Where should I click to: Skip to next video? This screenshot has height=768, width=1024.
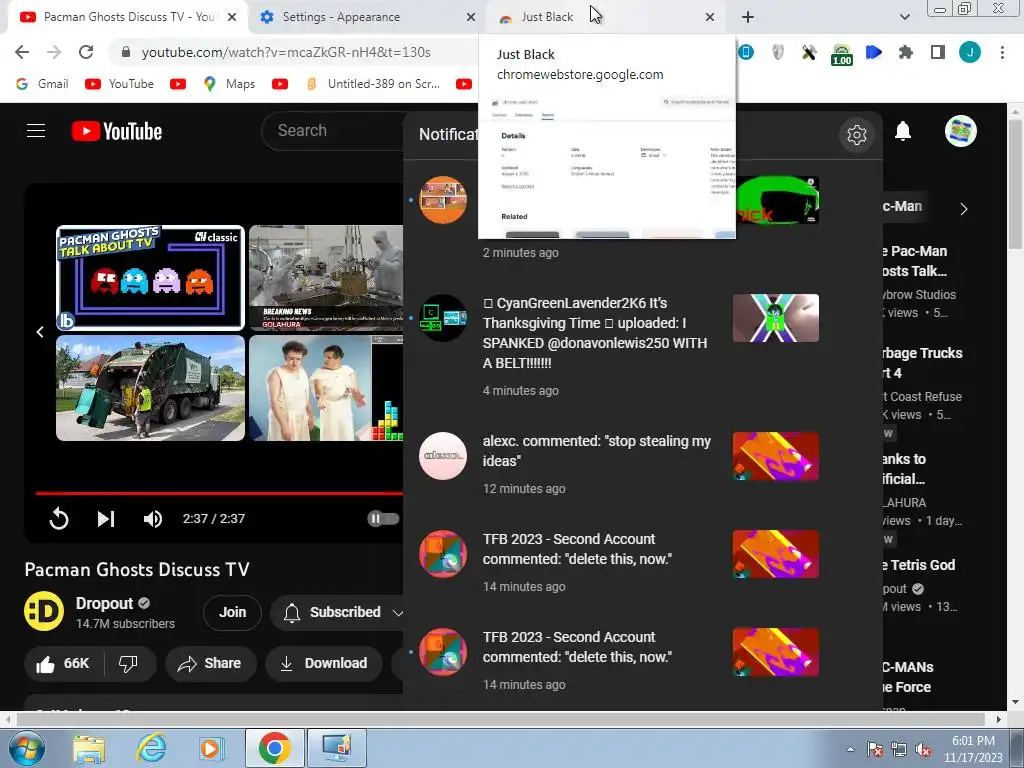tap(106, 519)
